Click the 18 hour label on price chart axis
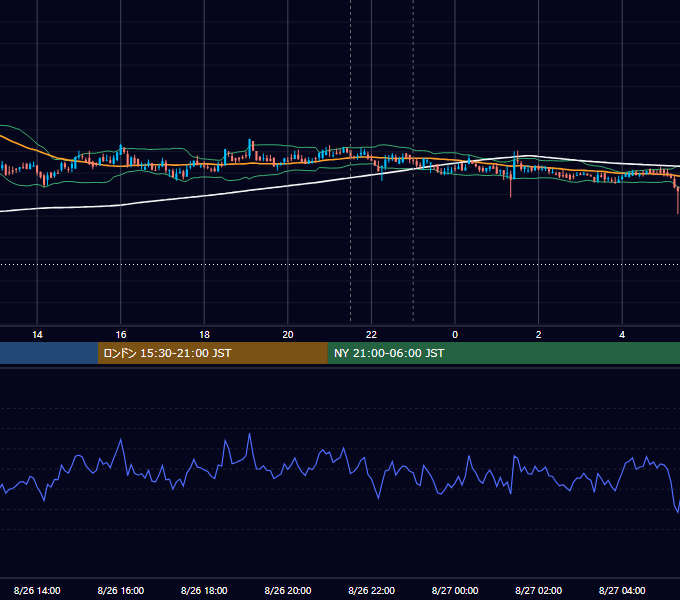Image resolution: width=680 pixels, height=600 pixels. click(x=204, y=335)
